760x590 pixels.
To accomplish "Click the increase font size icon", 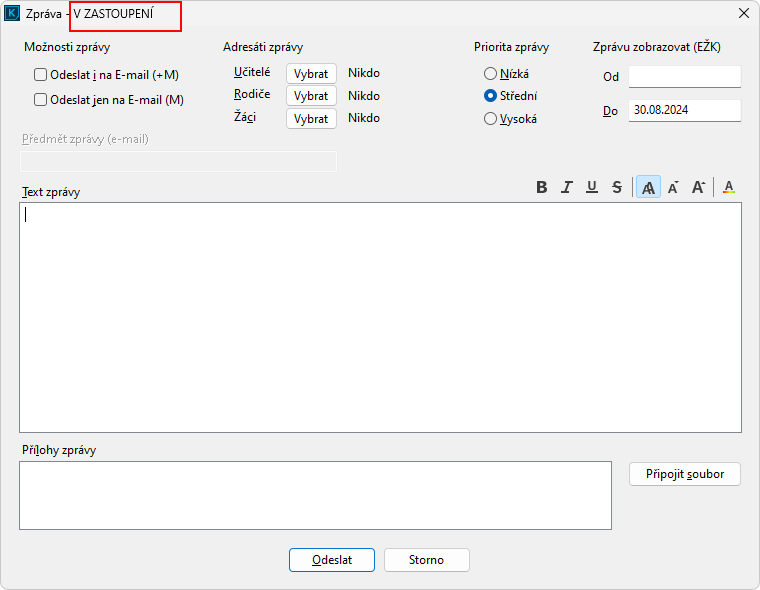I will (x=698, y=187).
